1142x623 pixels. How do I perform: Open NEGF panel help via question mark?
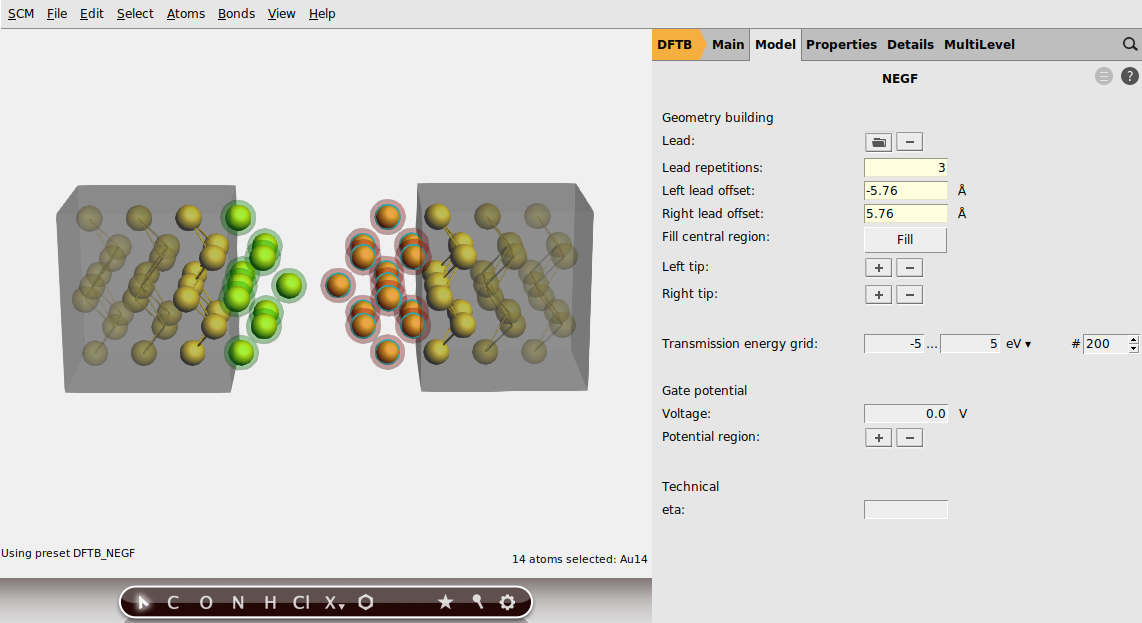pos(1129,76)
